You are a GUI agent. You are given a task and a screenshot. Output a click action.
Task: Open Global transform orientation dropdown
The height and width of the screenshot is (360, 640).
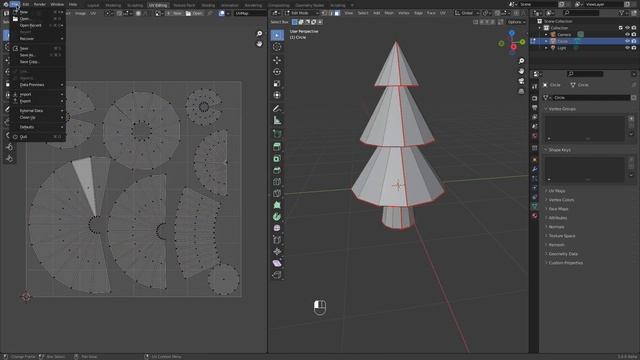coord(467,13)
